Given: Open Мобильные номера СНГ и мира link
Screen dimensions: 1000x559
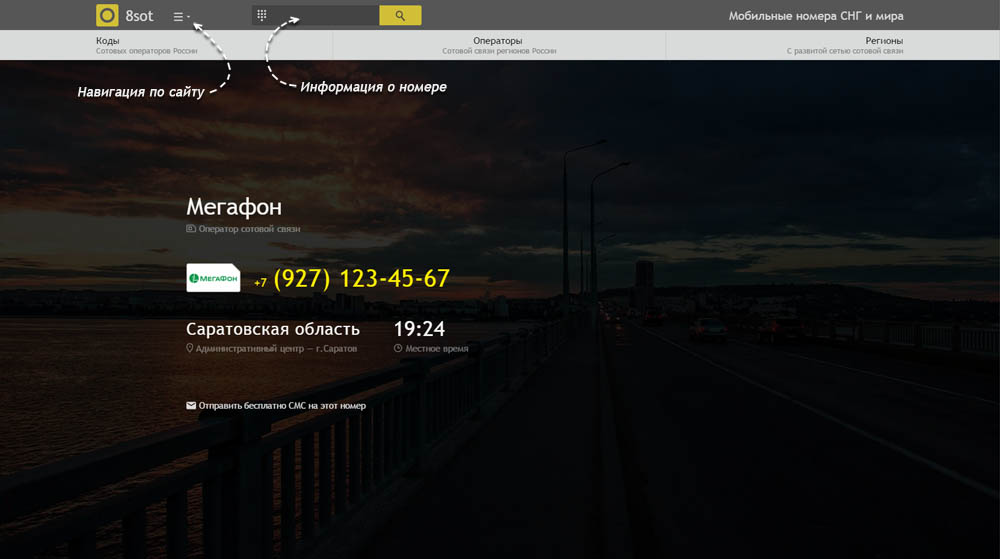Looking at the screenshot, I should click(816, 16).
